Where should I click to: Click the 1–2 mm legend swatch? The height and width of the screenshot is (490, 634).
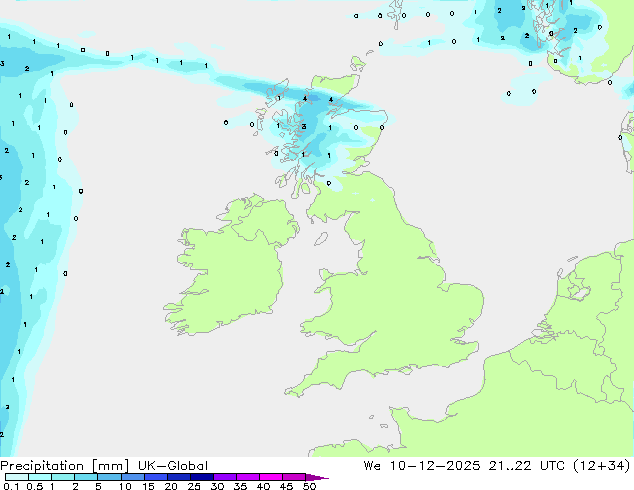[63, 477]
